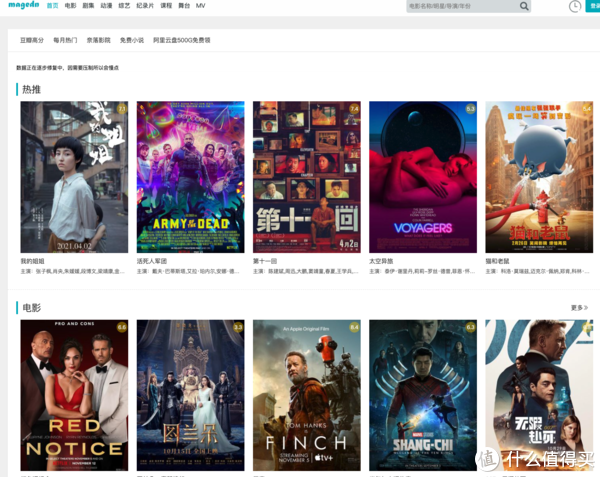
Task: Click the 豆瓣高分 link
Action: [32, 40]
